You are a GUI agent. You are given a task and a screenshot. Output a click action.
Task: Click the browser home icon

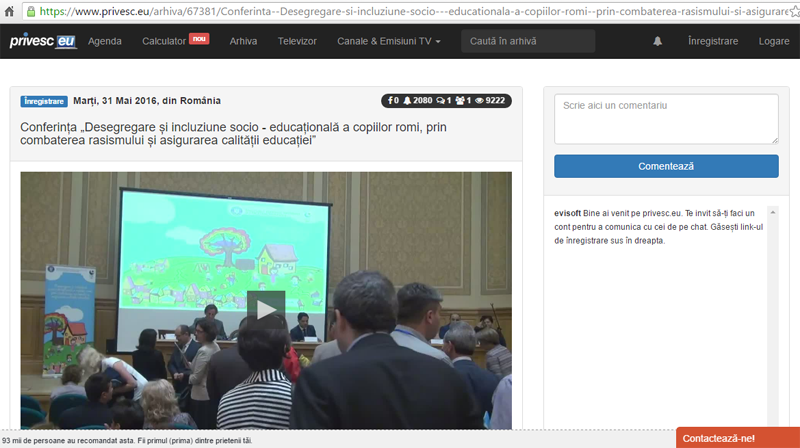click(x=9, y=11)
